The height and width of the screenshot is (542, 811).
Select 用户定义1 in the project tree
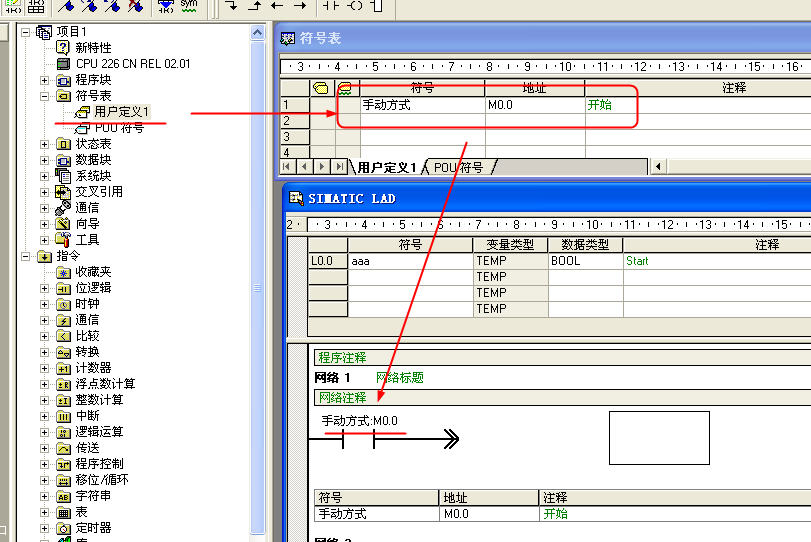point(121,112)
